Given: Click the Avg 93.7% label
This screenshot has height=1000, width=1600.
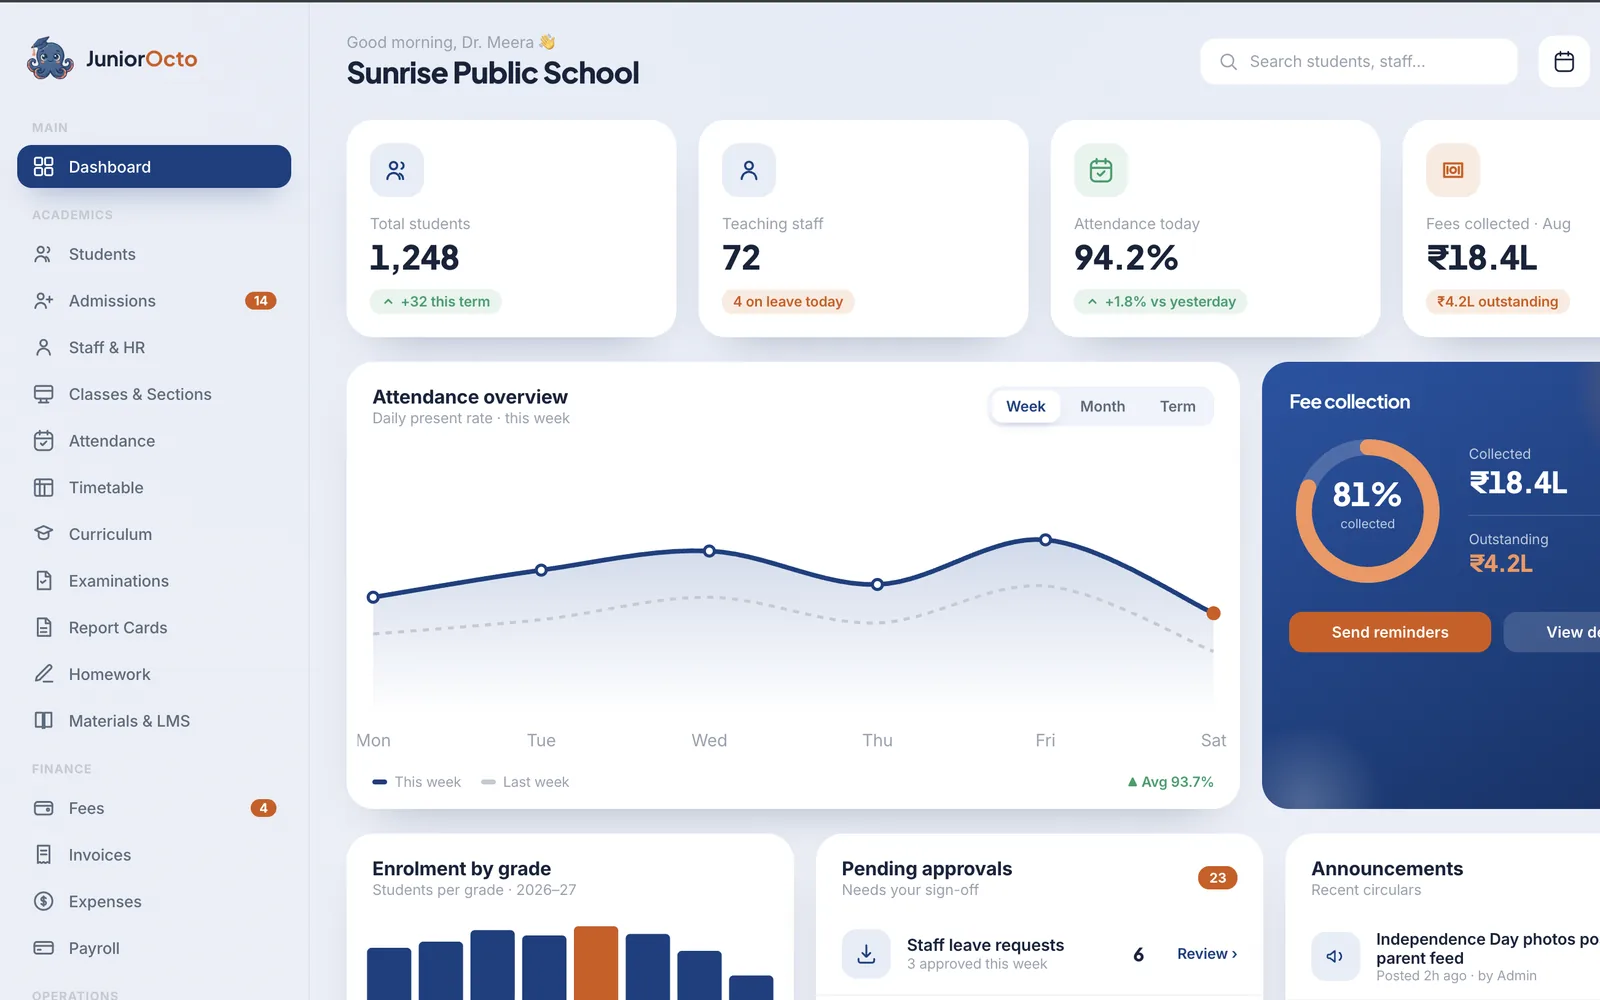Looking at the screenshot, I should [x=1170, y=782].
